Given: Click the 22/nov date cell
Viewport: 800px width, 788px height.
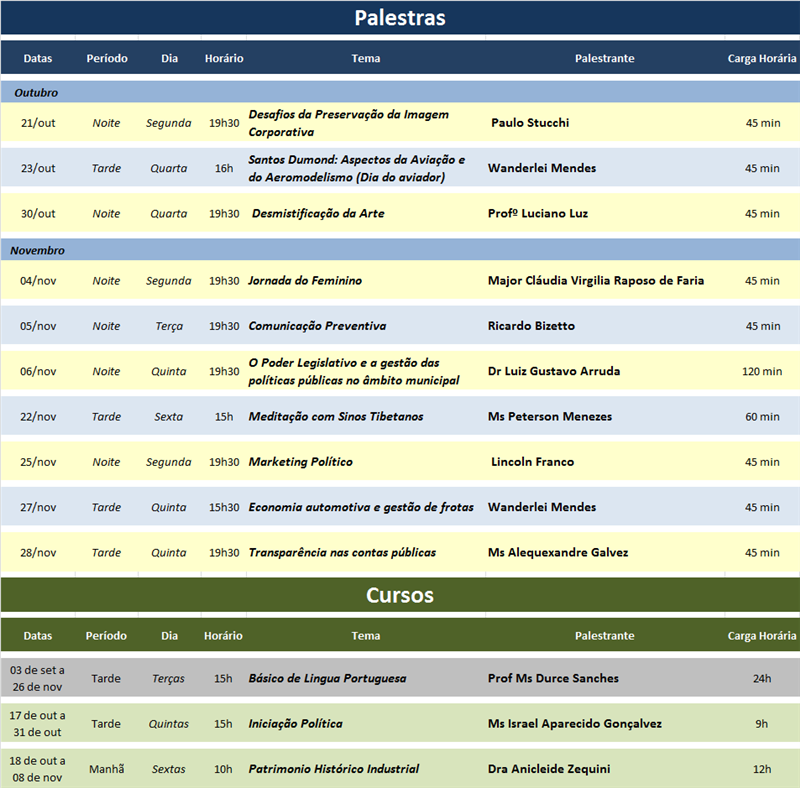Looking at the screenshot, I should tap(38, 417).
